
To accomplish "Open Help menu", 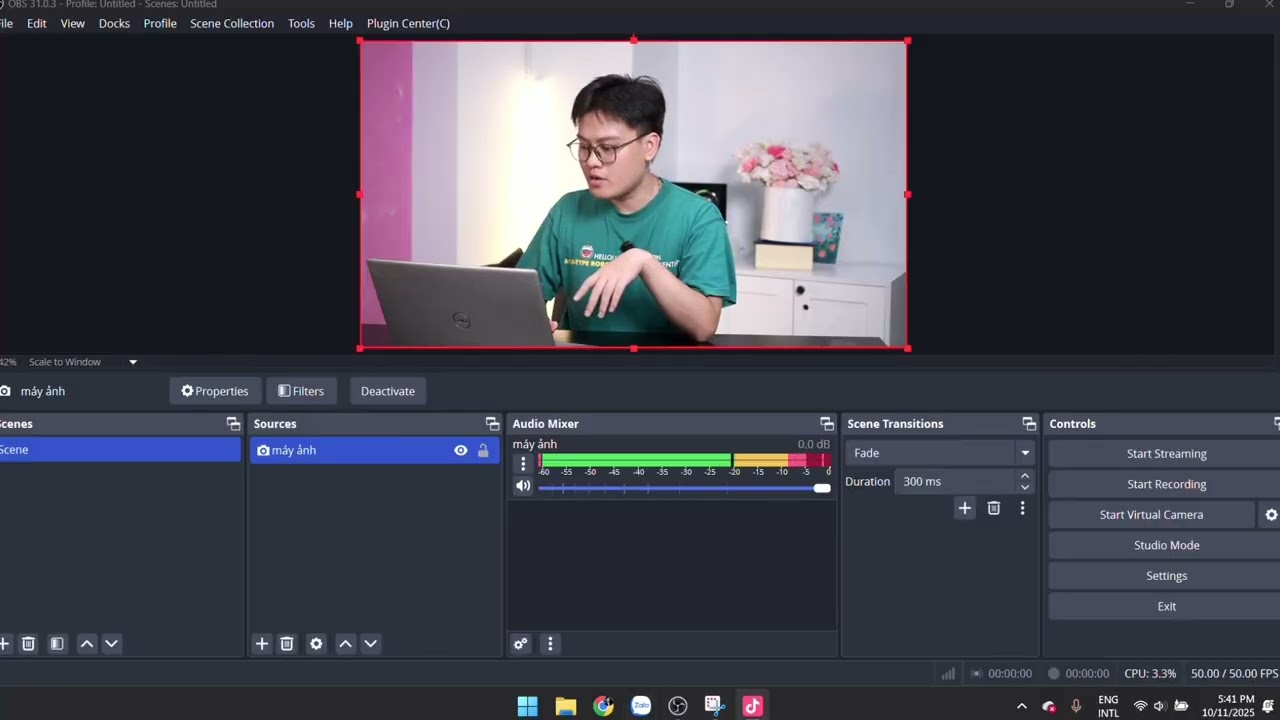I will pyautogui.click(x=341, y=23).
